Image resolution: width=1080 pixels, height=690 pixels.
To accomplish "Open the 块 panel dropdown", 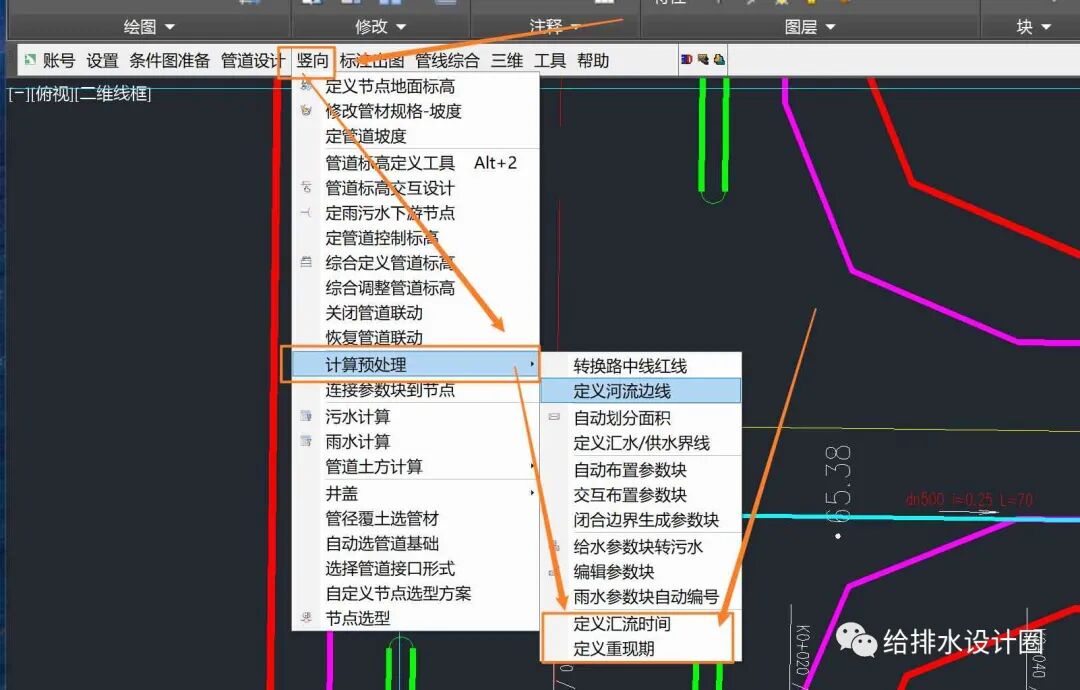I will pos(1030,26).
